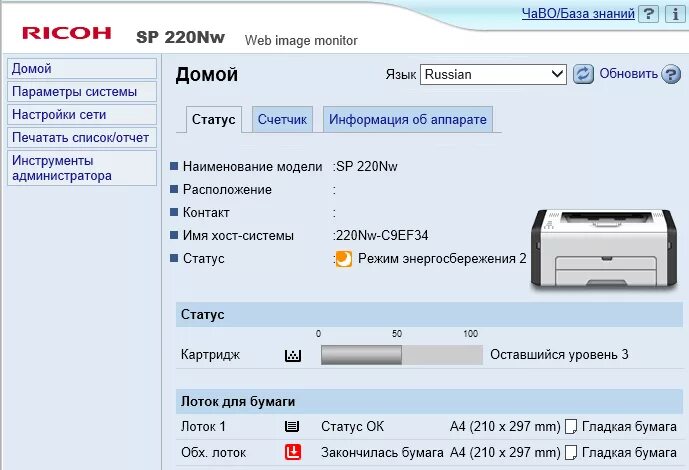This screenshot has height=470, width=689.
Task: Click the Обновить refresh link
Action: 628,73
